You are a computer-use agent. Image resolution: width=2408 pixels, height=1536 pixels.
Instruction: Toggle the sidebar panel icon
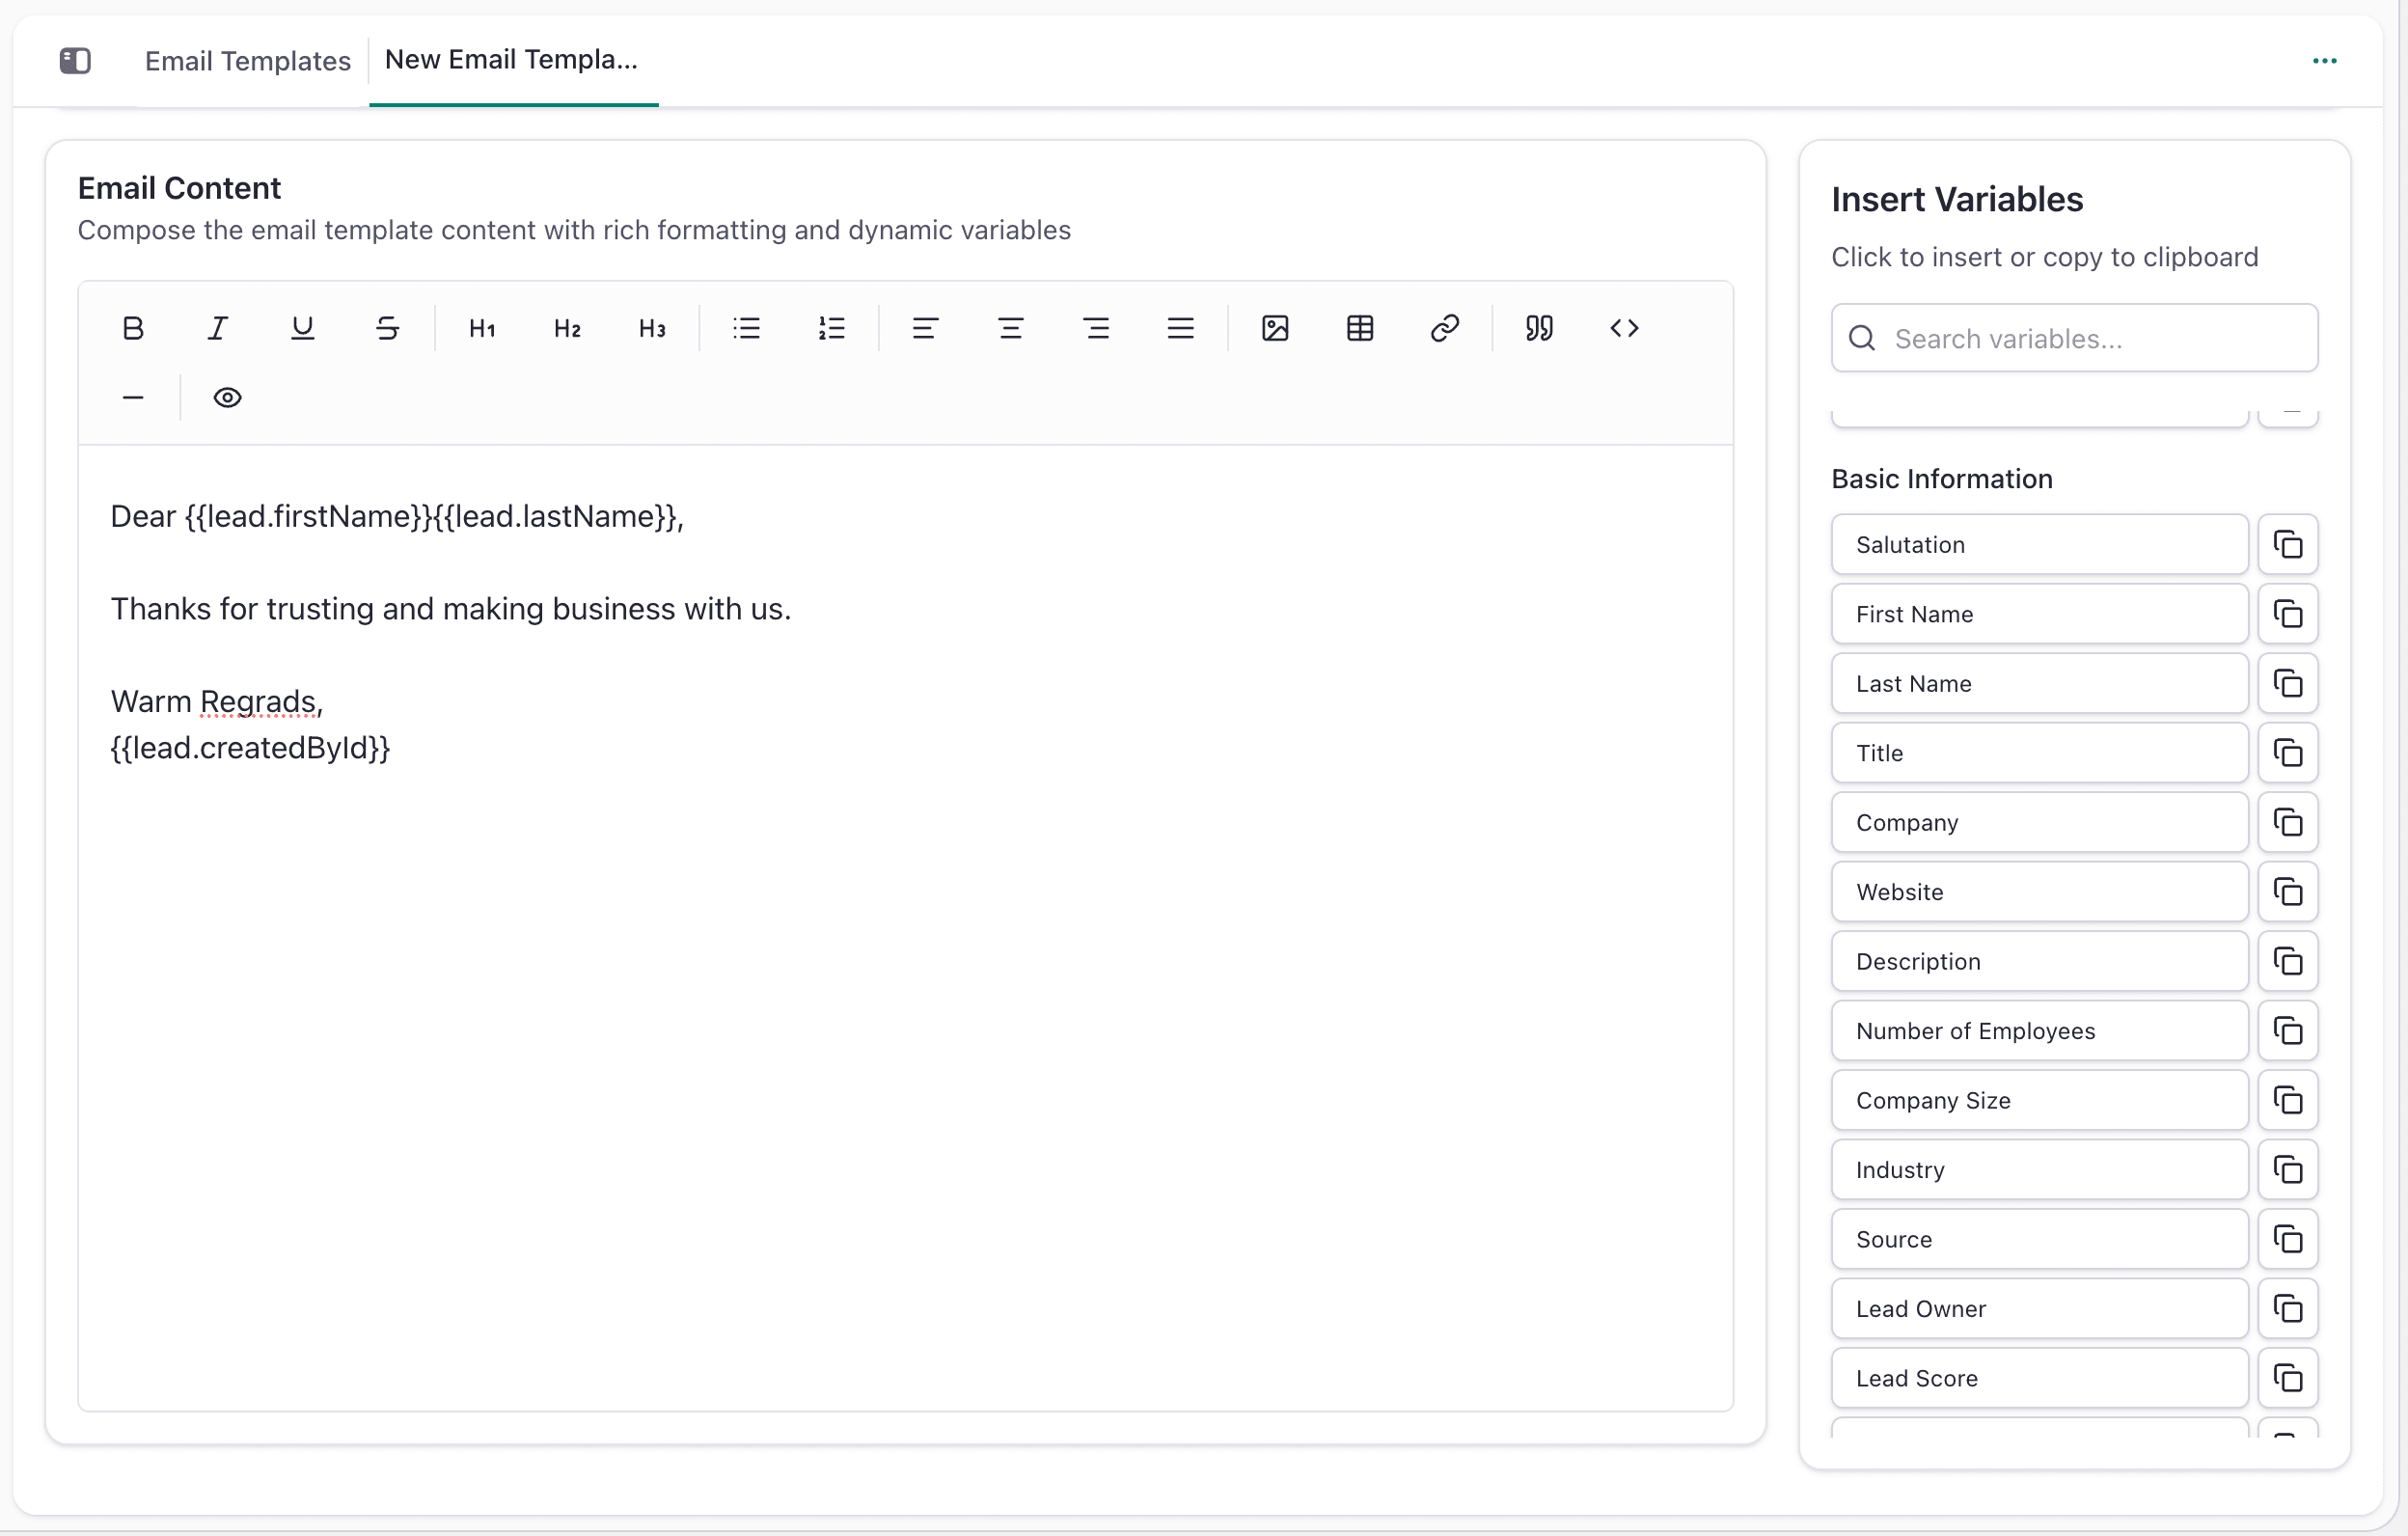[x=75, y=61]
